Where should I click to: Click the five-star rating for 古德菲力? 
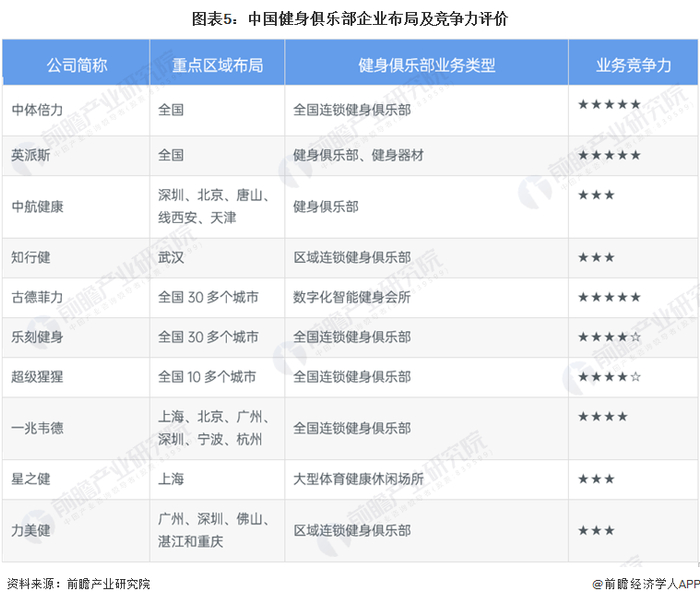609,297
